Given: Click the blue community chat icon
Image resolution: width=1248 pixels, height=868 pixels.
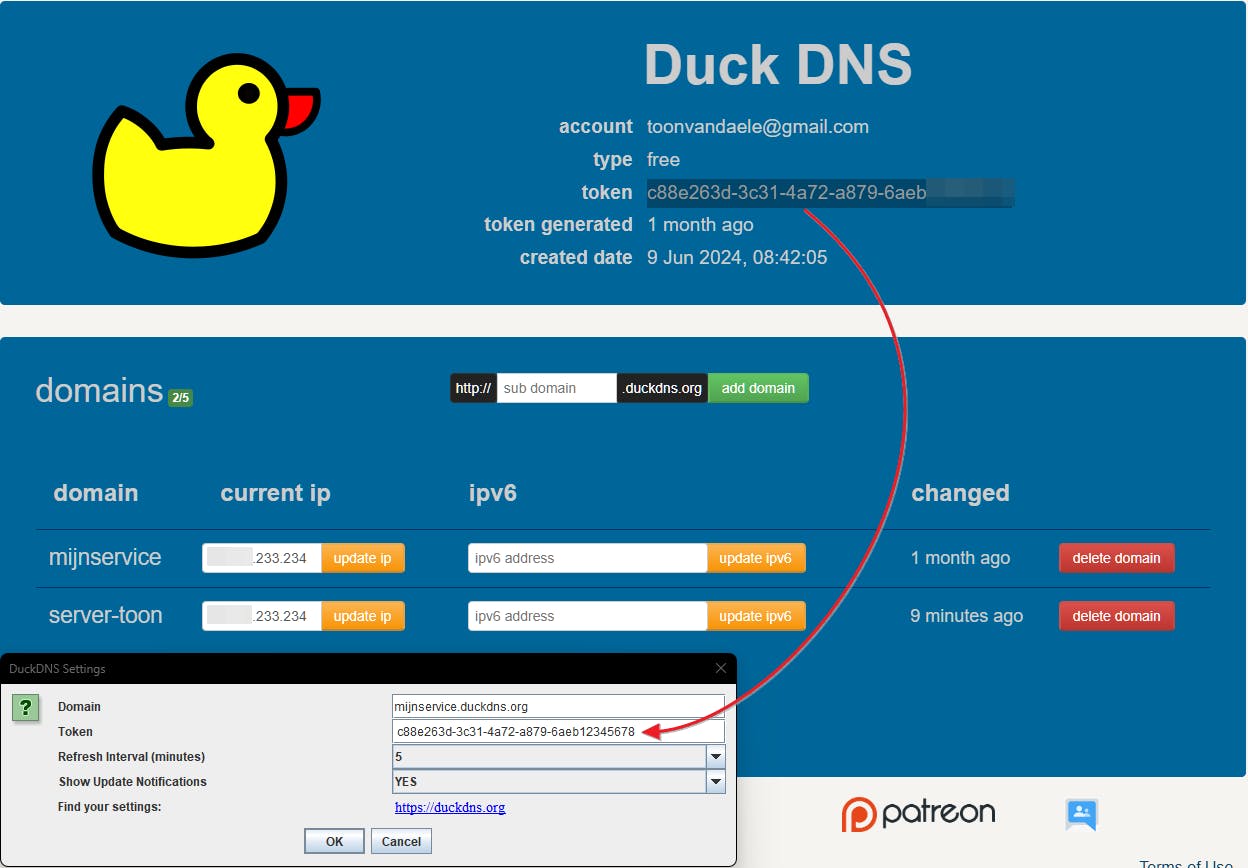Looking at the screenshot, I should (1082, 815).
